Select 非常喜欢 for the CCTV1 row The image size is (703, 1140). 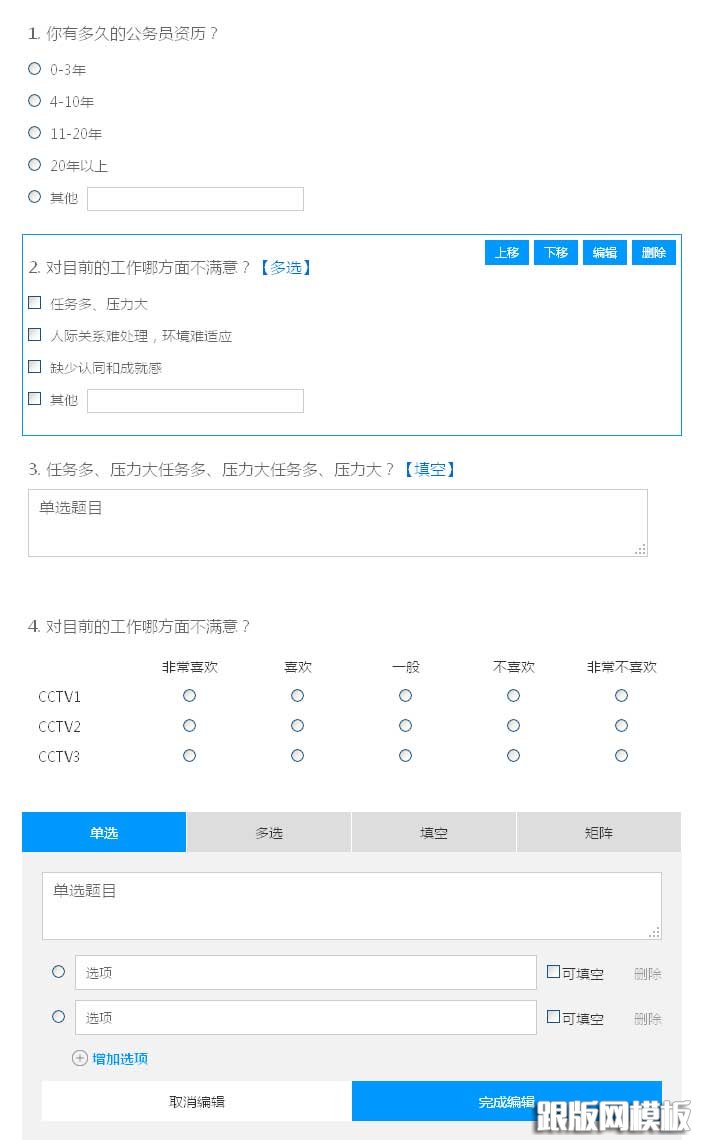click(190, 696)
